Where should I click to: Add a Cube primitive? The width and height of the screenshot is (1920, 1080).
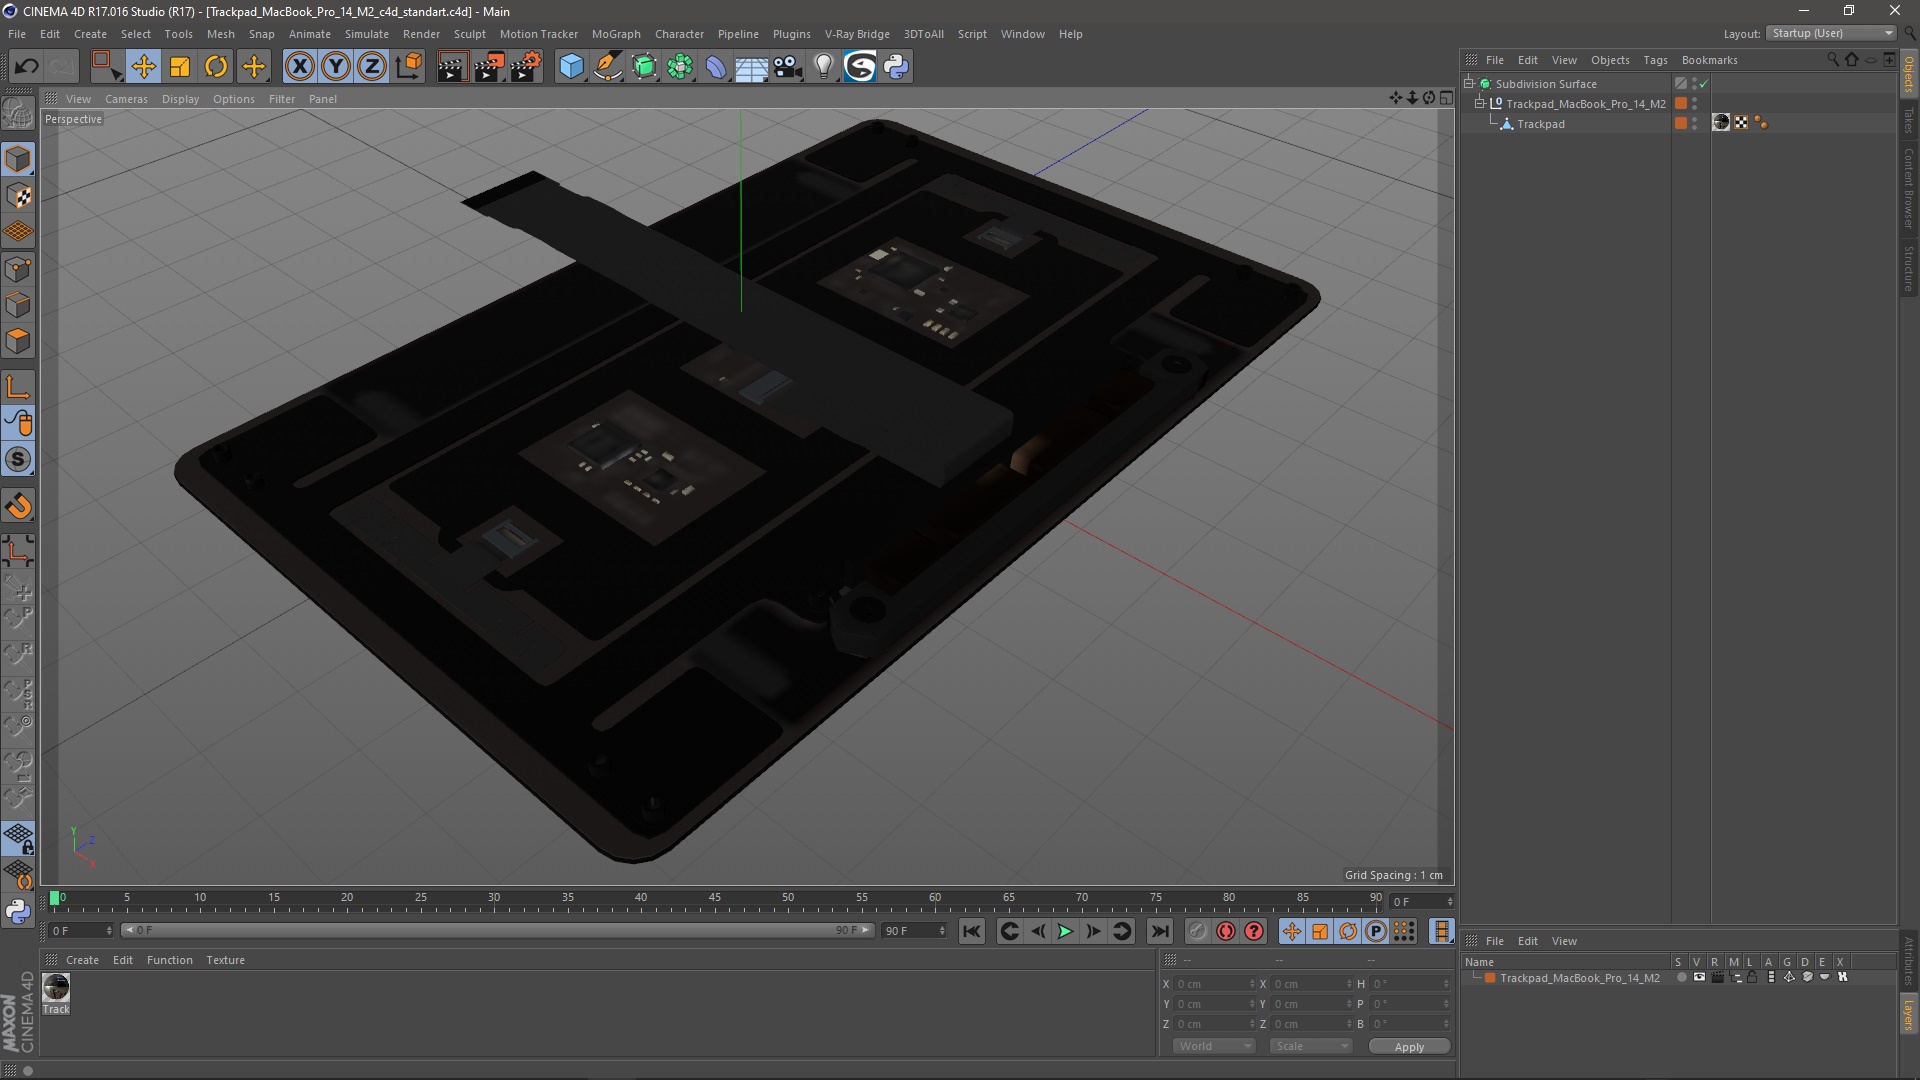(571, 67)
